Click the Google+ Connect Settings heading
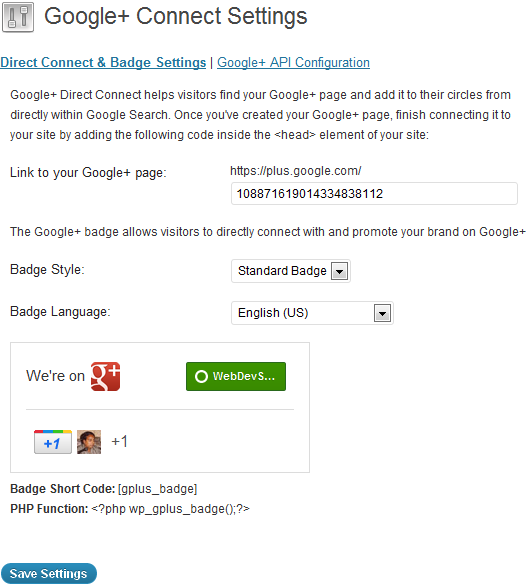Image resolution: width=527 pixels, height=586 pixels. 176,17
